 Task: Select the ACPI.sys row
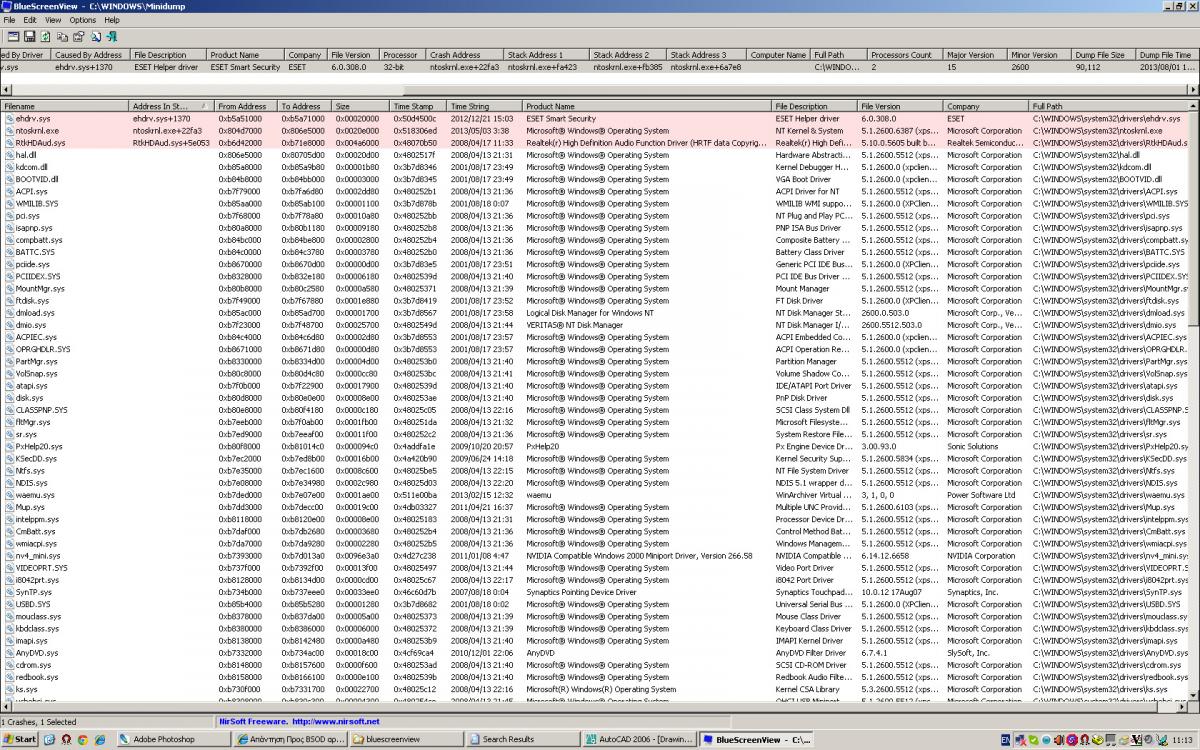click(594, 191)
